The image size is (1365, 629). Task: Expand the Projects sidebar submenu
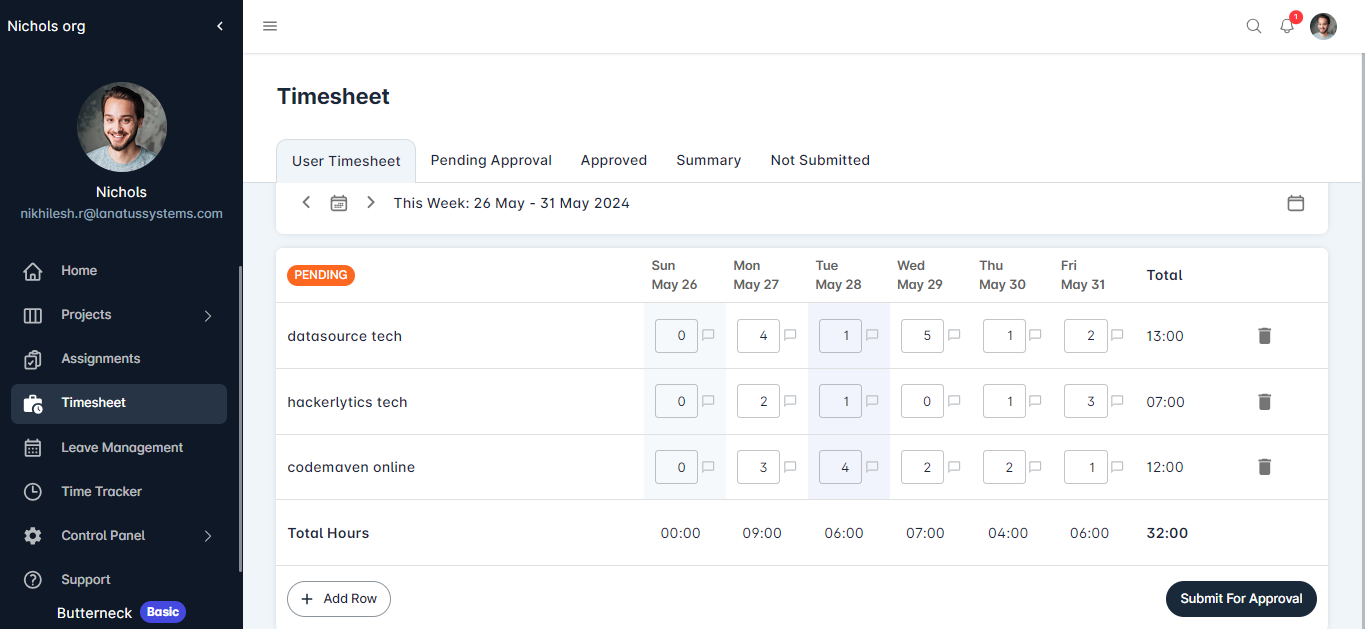coord(208,315)
